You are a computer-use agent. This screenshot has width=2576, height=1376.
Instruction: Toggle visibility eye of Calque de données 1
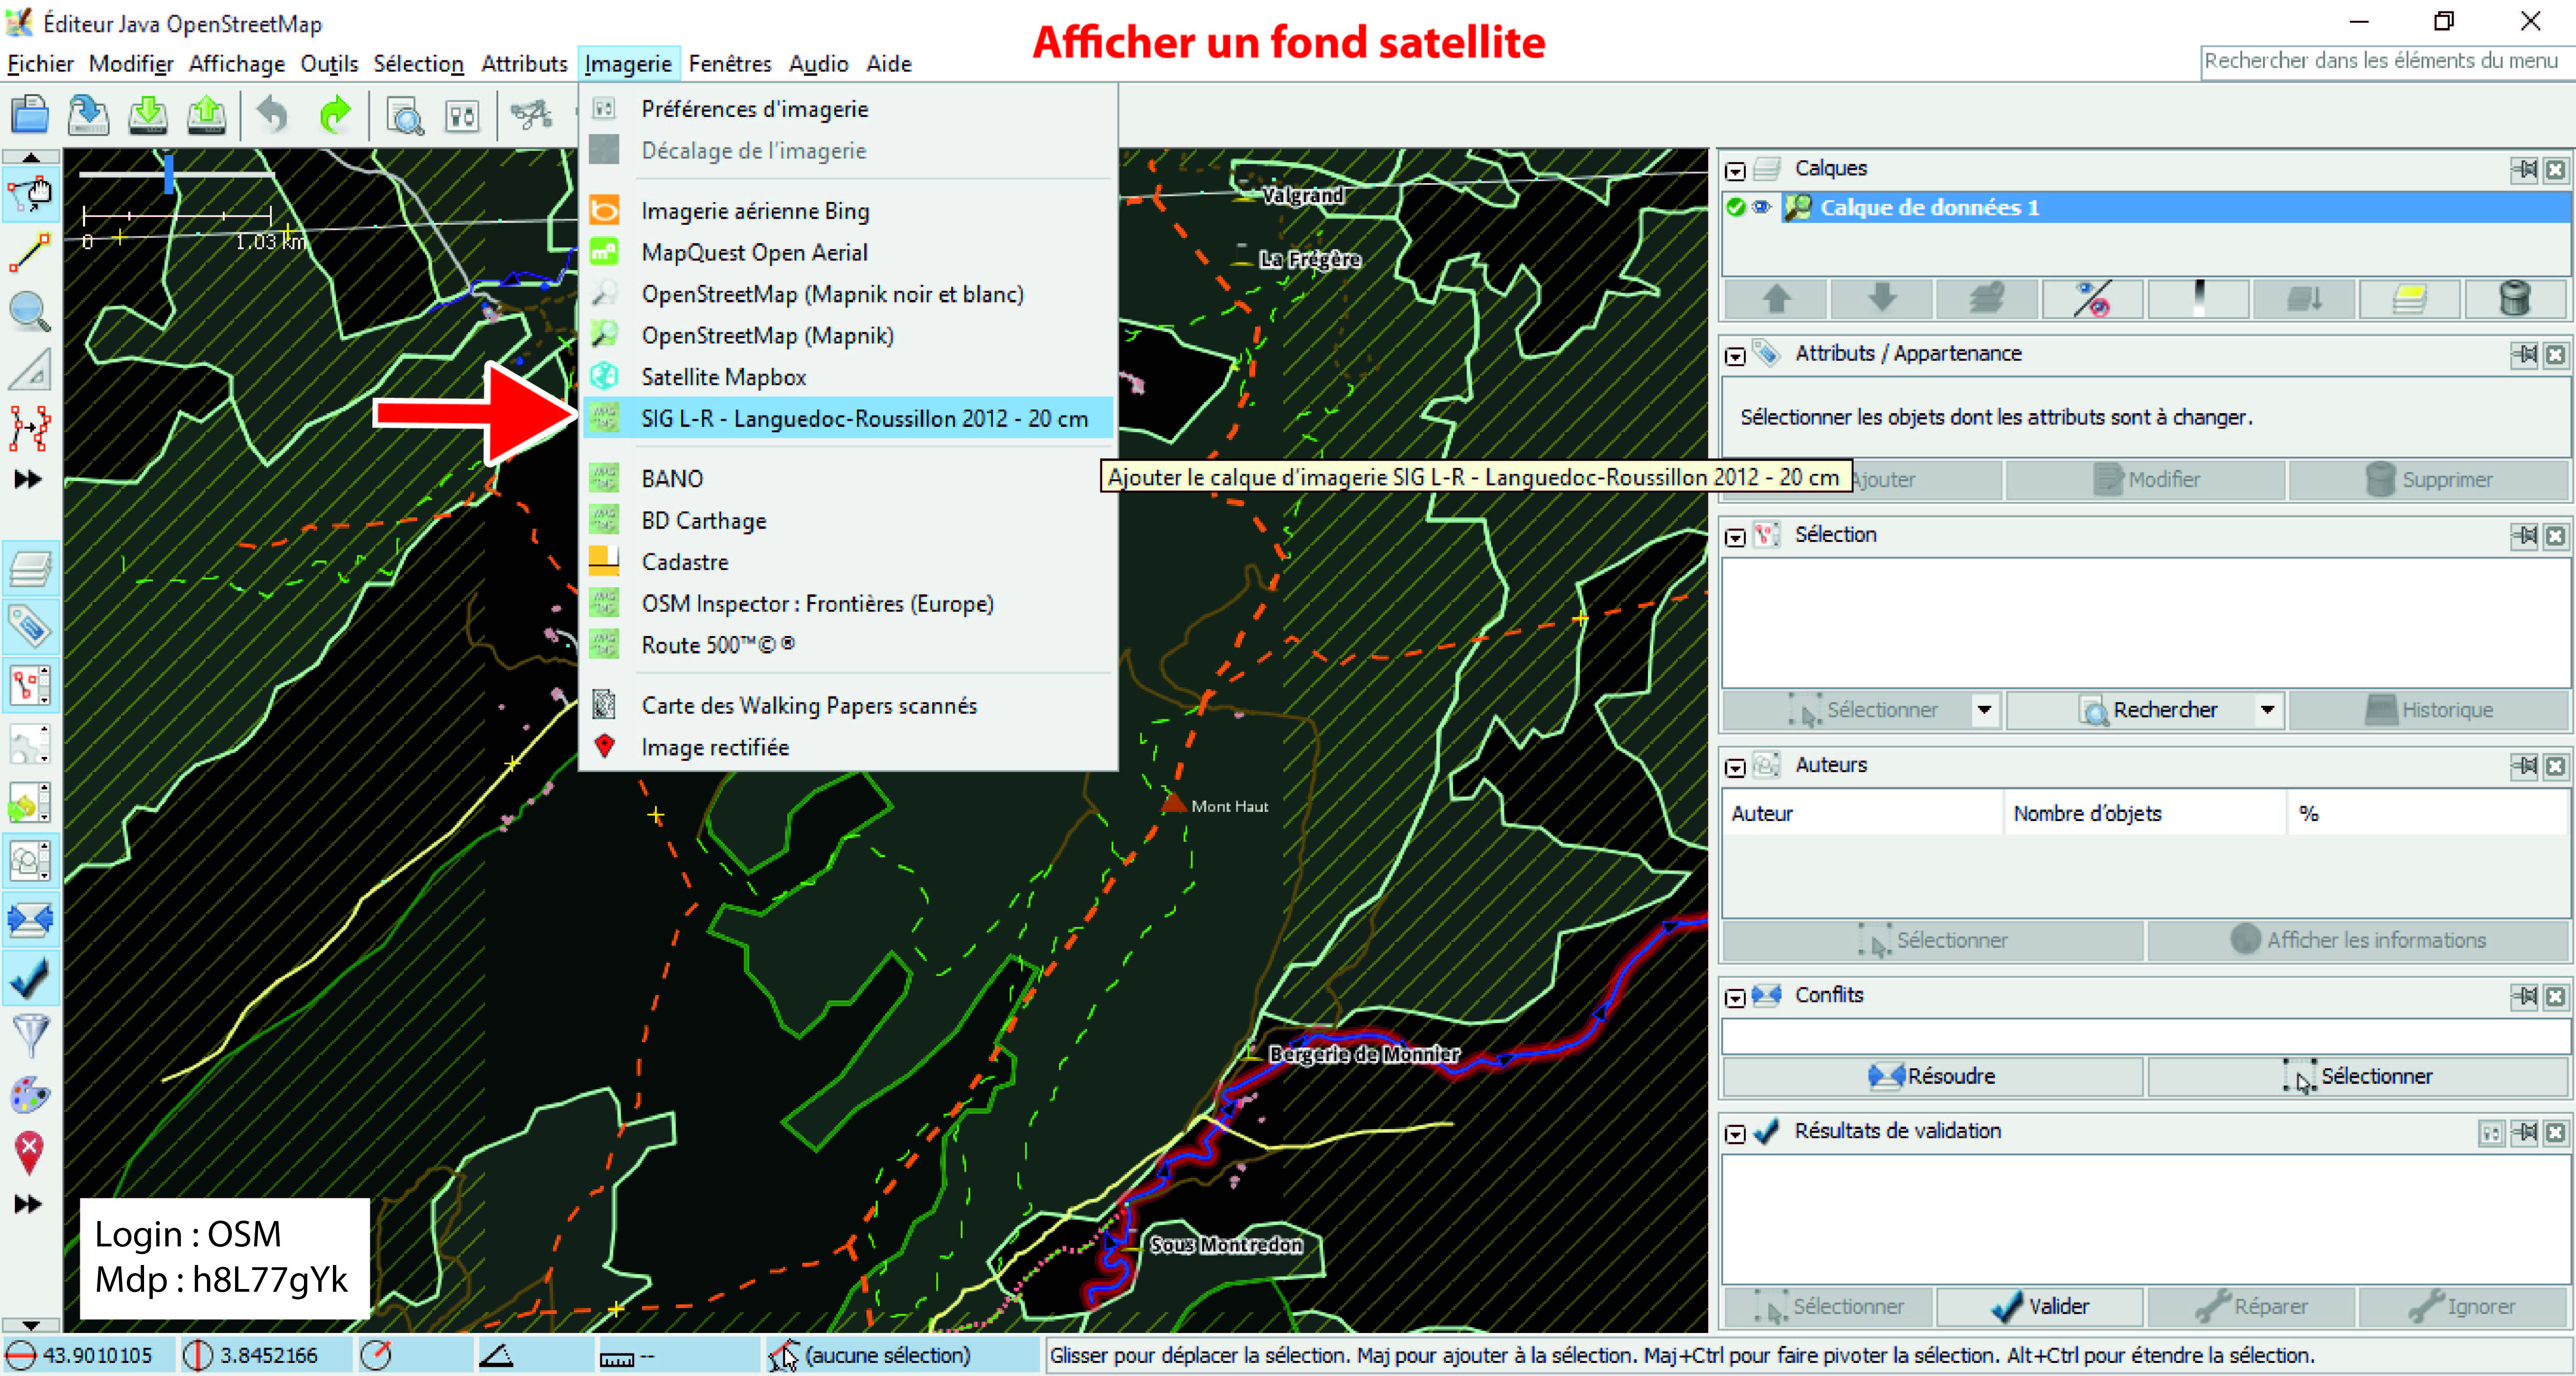coord(1762,207)
